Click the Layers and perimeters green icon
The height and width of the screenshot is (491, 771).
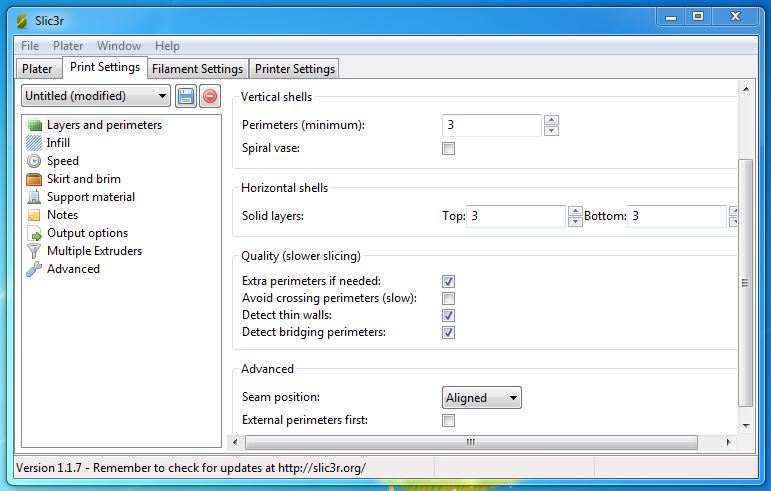point(34,125)
